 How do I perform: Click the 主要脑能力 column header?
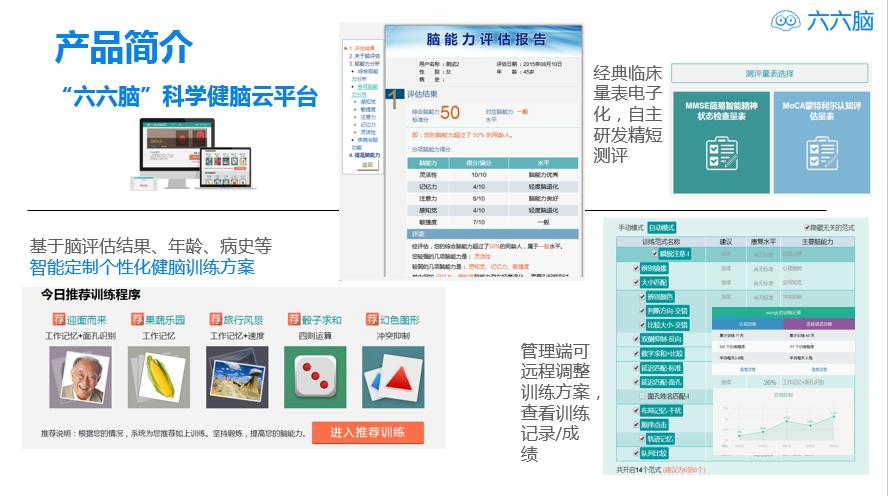point(817,242)
